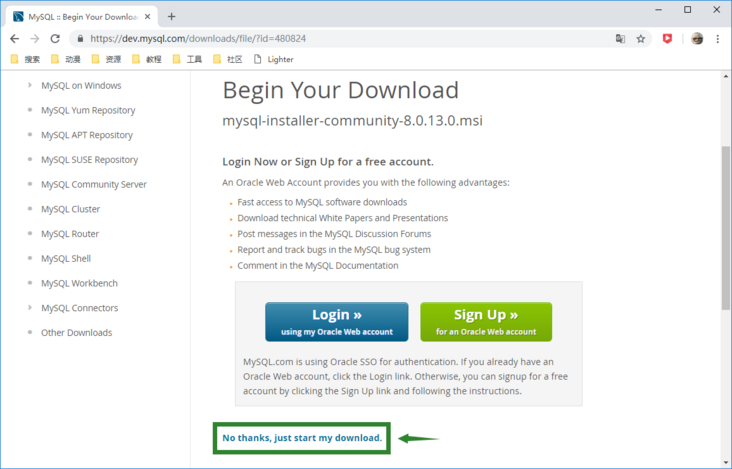732x469 pixels.
Task: Open the 教程 bookmarks folder
Action: coord(147,59)
